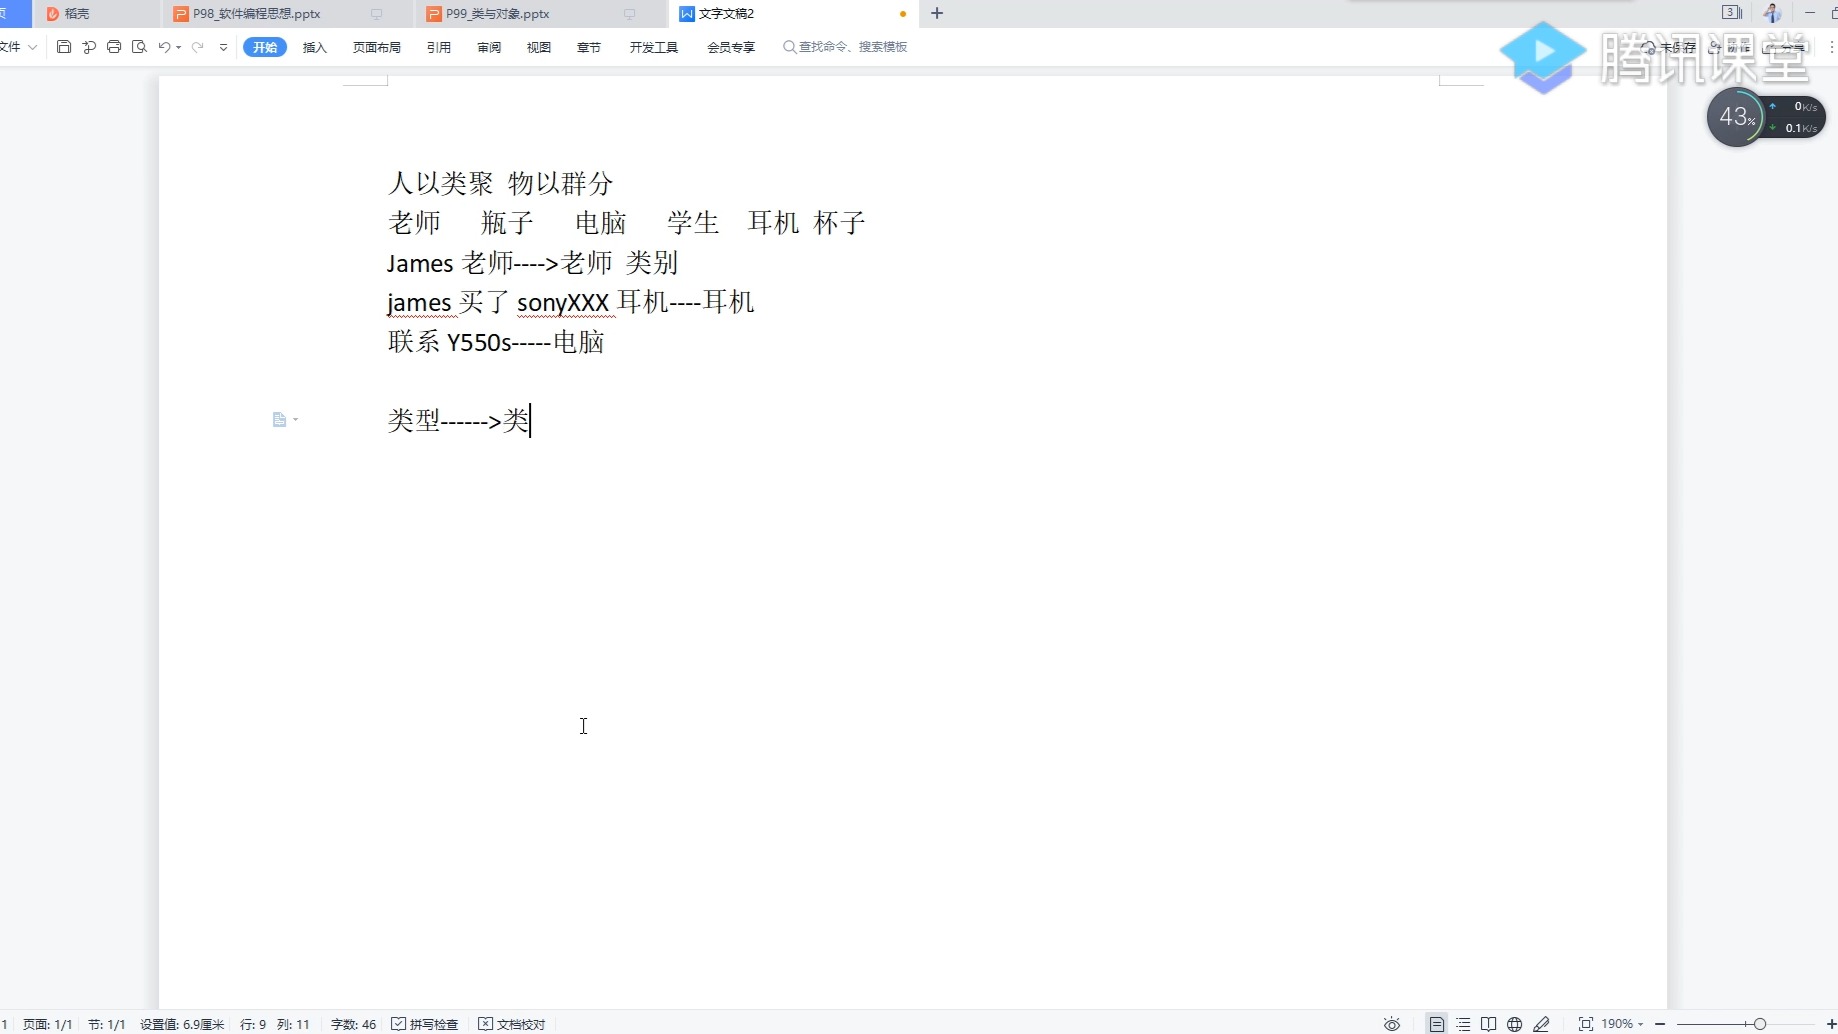Click 页面: 1/1 in status bar
The height and width of the screenshot is (1034, 1838).
point(48,1024)
